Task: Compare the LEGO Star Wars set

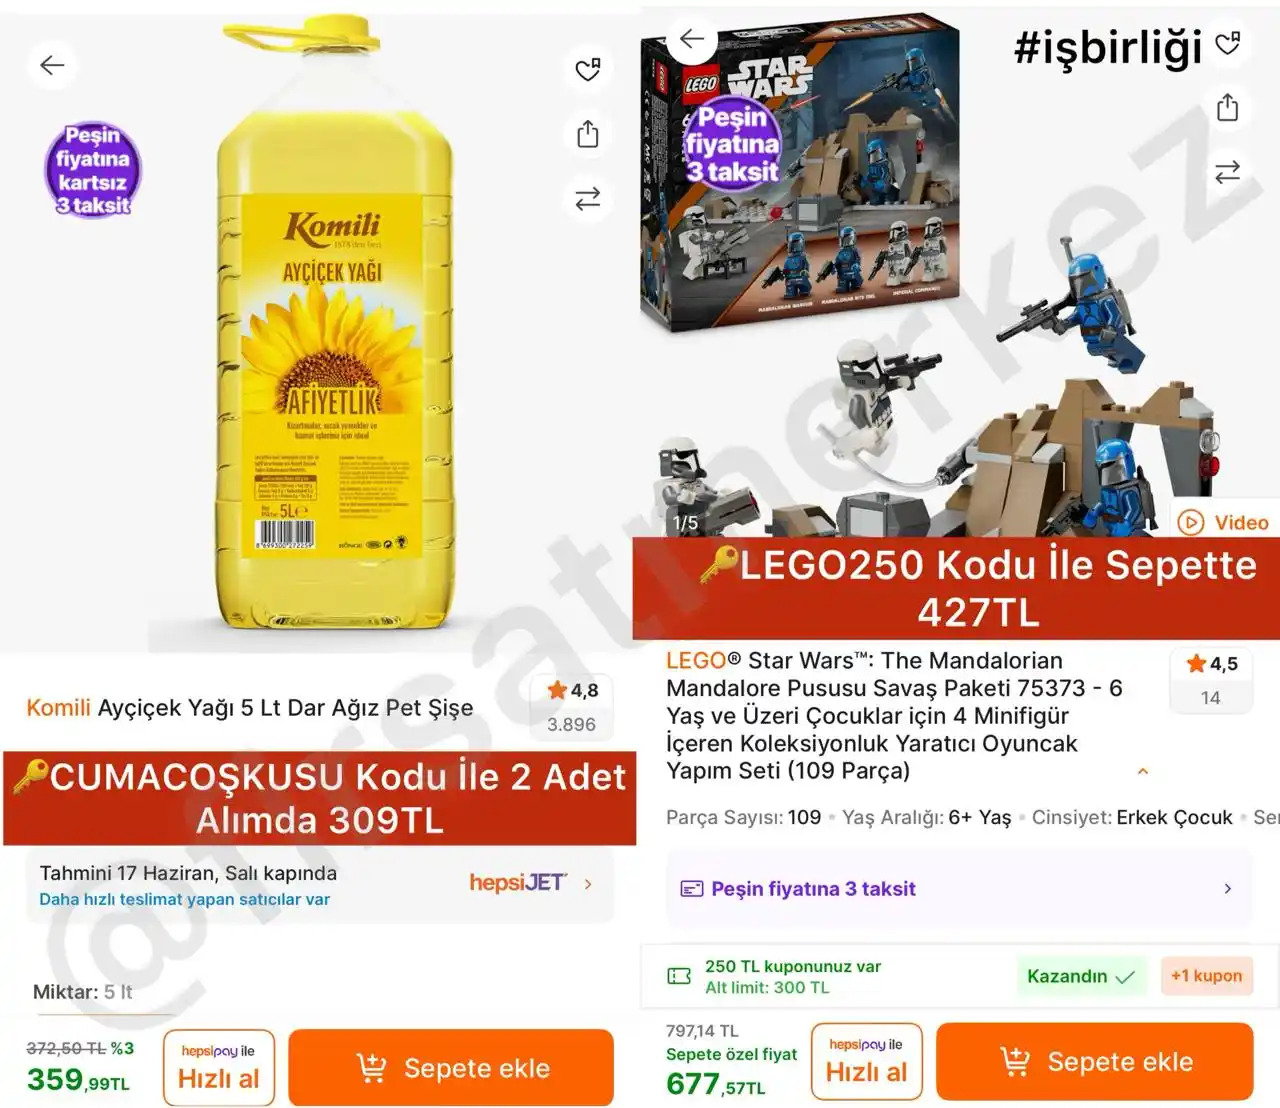Action: pyautogui.click(x=1227, y=172)
